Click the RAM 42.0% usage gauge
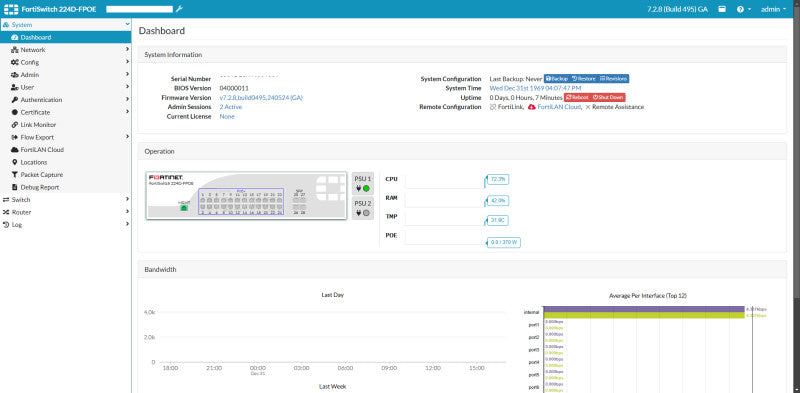The image size is (800, 393). tap(497, 201)
